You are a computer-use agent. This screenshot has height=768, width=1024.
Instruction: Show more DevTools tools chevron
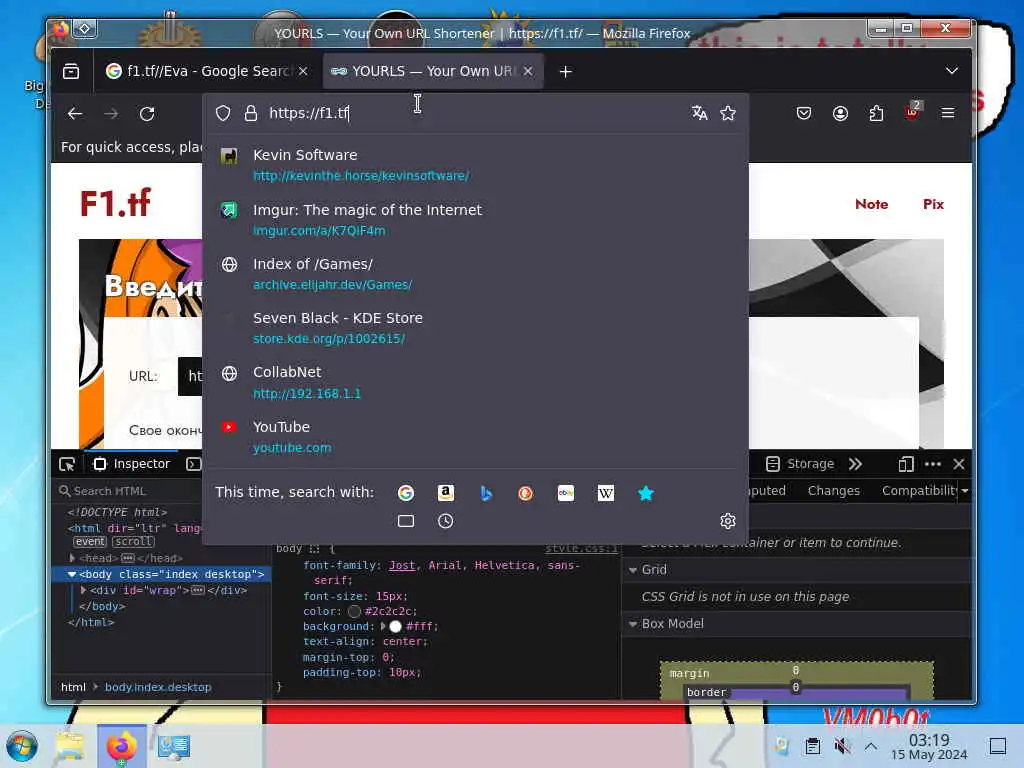(x=855, y=464)
